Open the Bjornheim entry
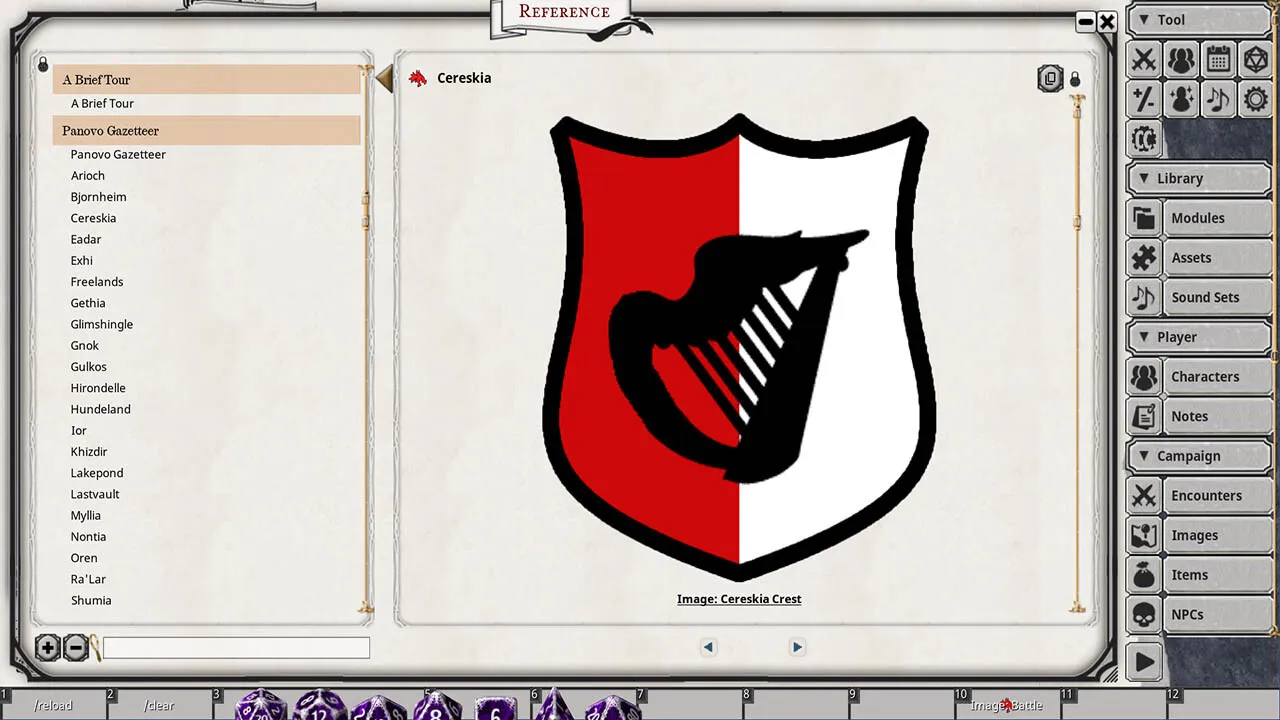Image resolution: width=1280 pixels, height=720 pixels. pos(98,197)
